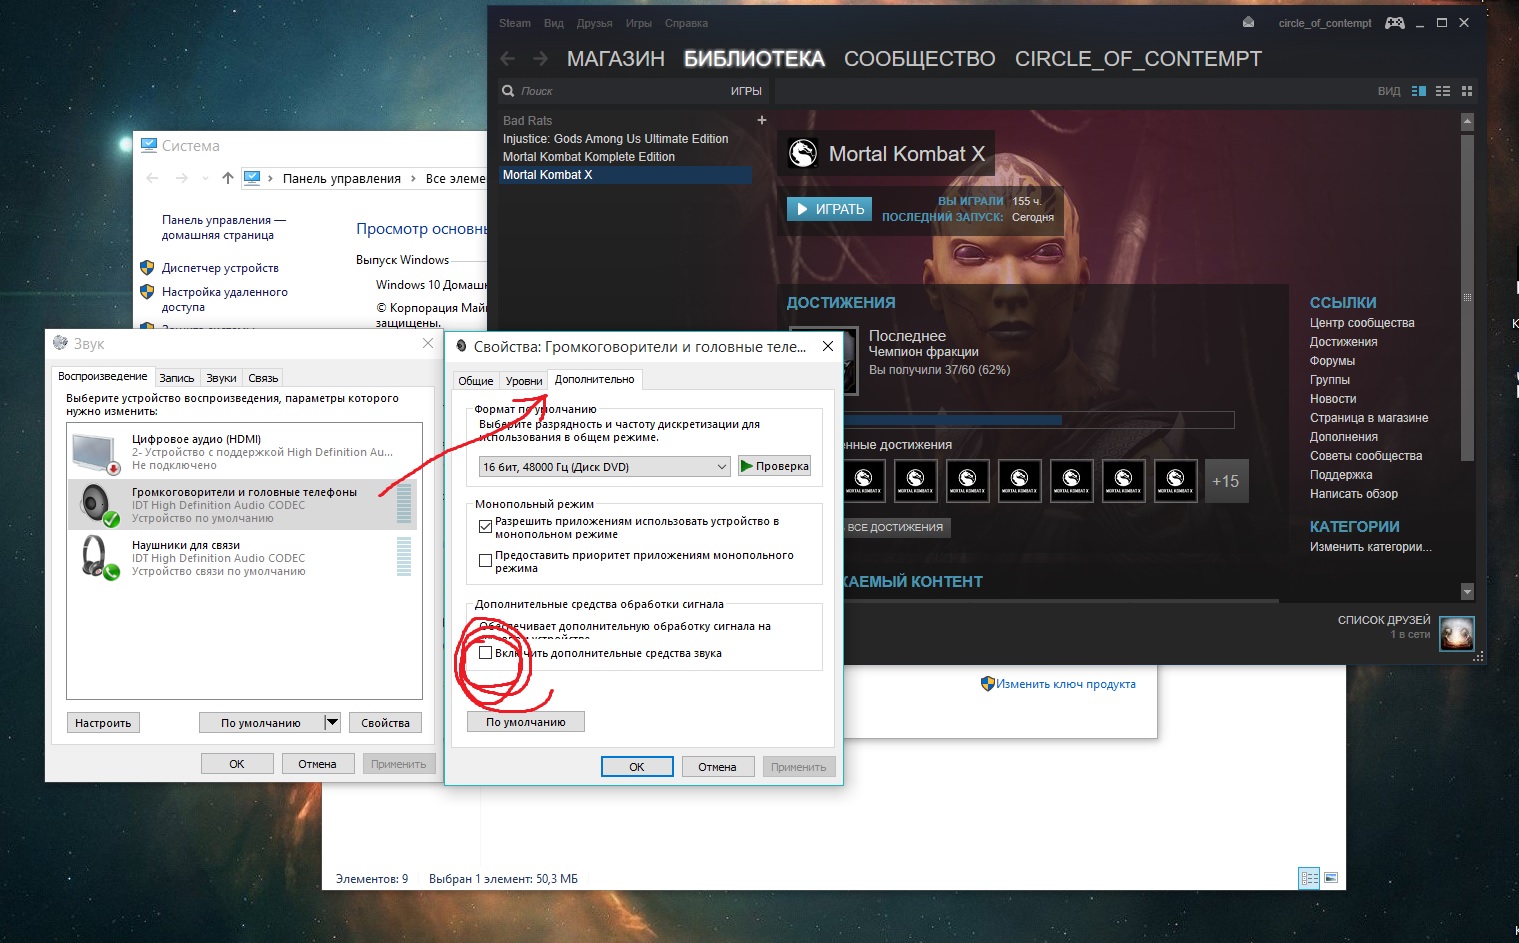The image size is (1519, 943).
Task: Select the Громкоговорители speaker device icon
Action: click(x=98, y=504)
